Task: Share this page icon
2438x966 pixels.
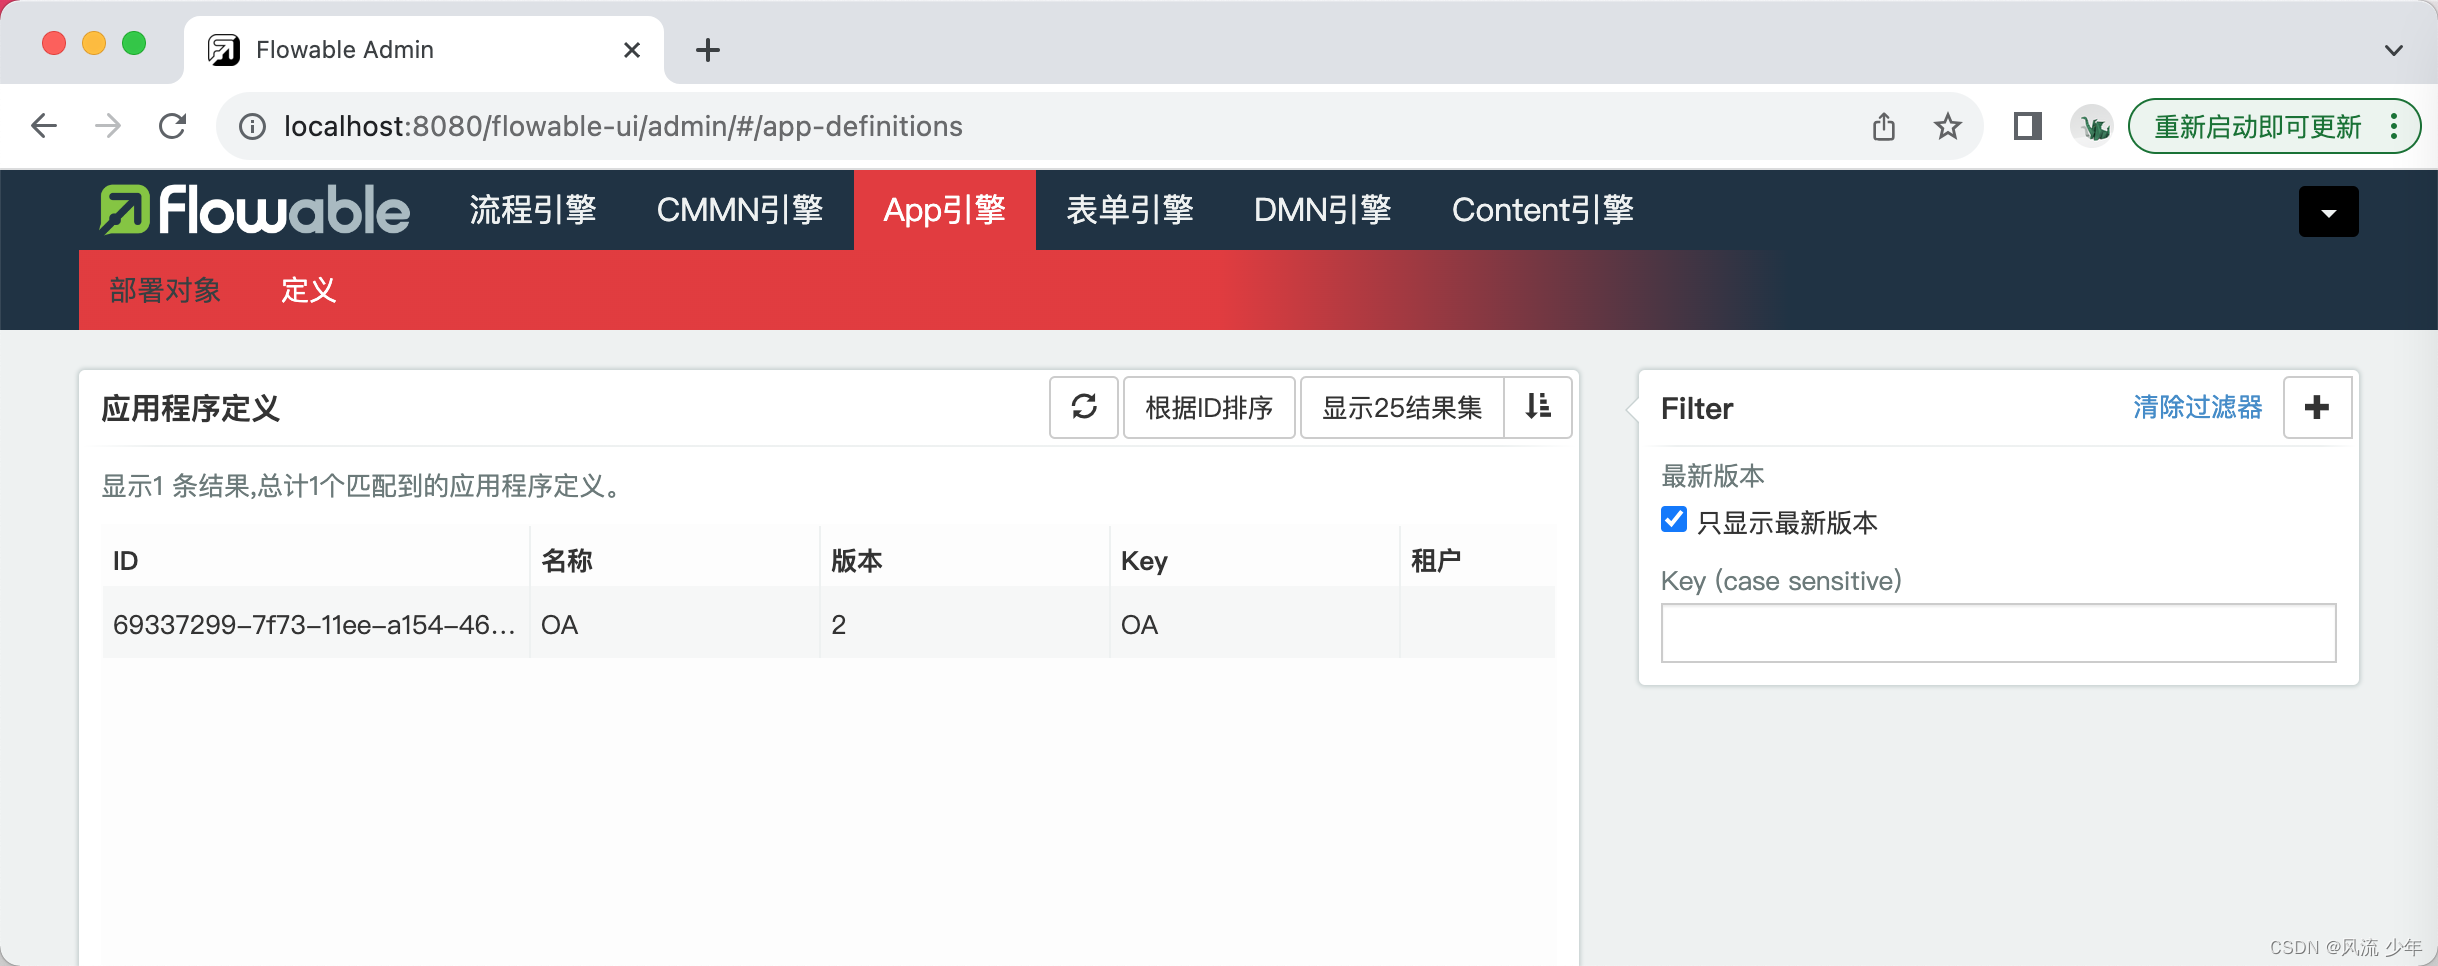Action: [x=1884, y=126]
